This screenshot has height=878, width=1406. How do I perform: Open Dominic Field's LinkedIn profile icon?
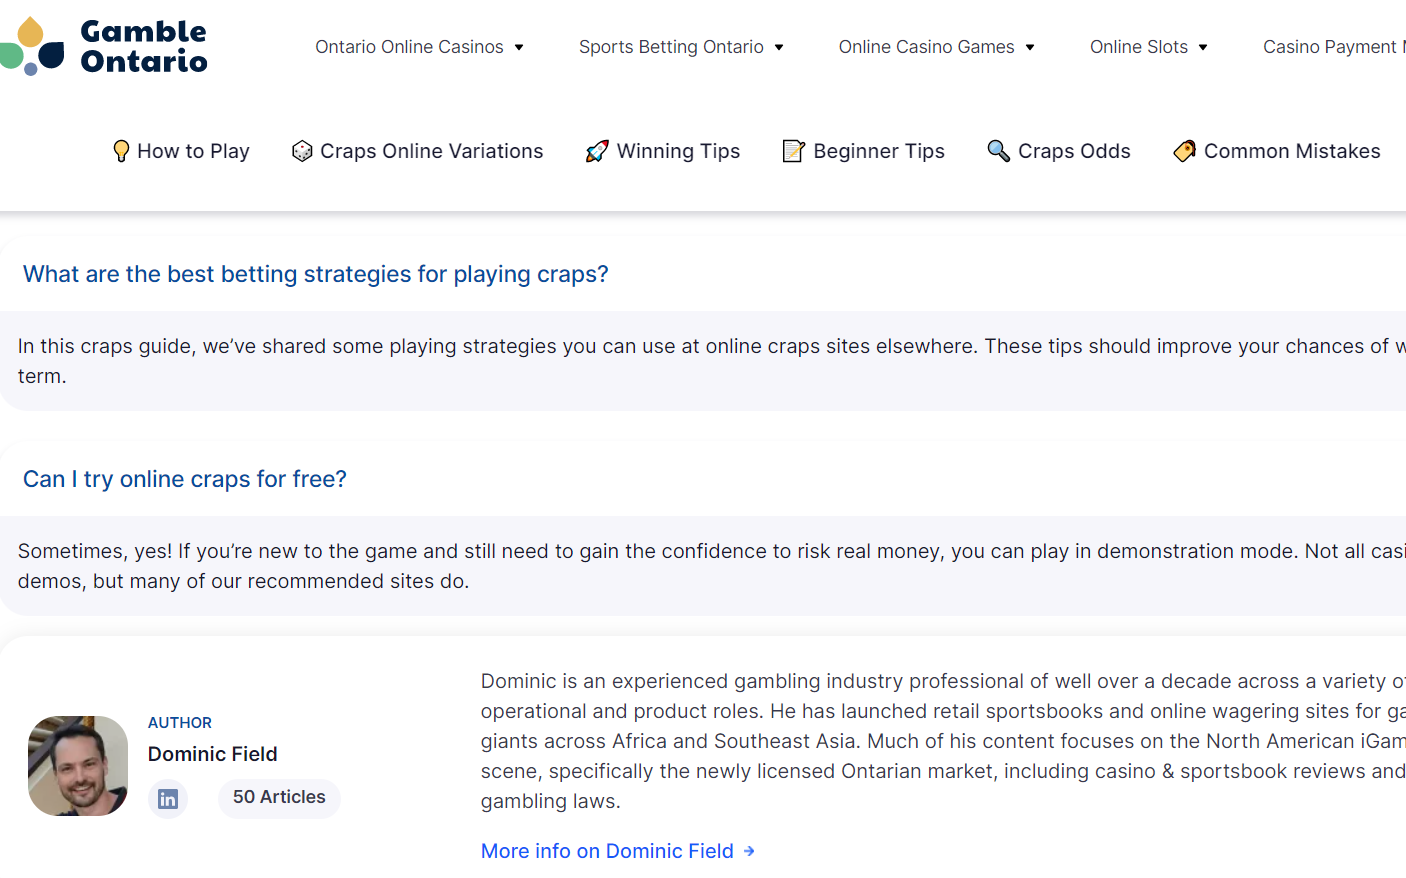point(168,799)
